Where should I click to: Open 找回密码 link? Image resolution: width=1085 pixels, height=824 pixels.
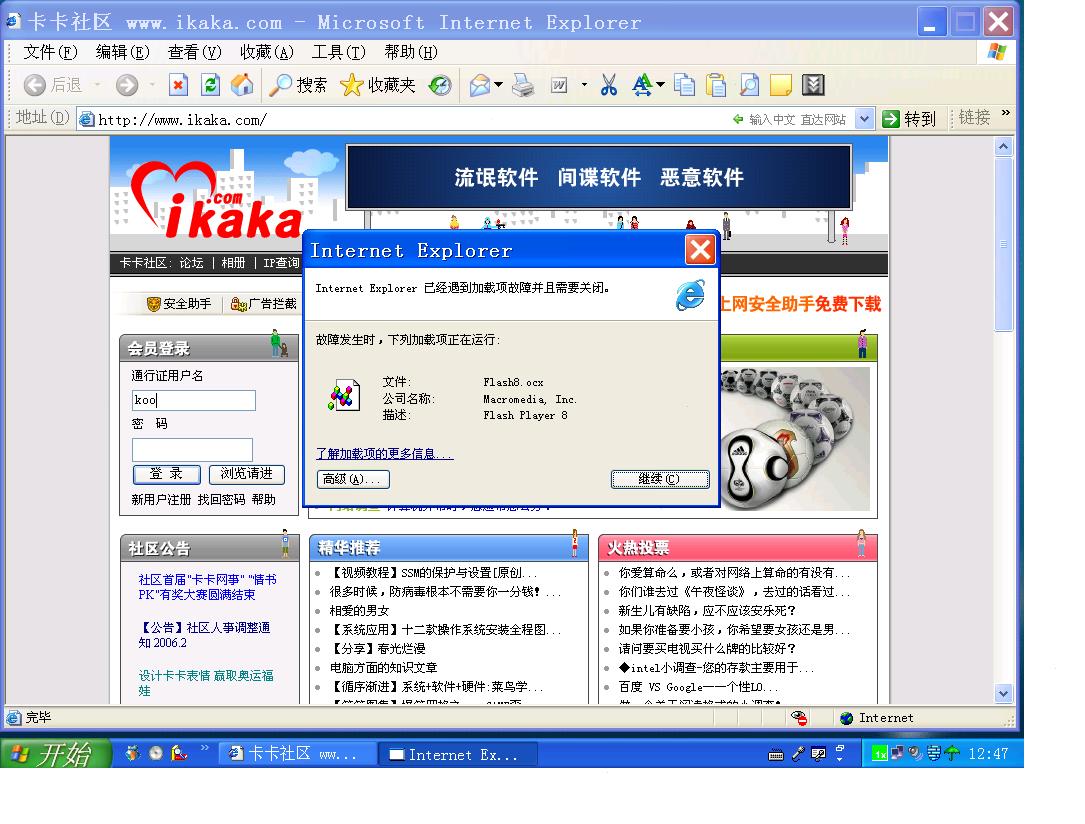coord(221,500)
